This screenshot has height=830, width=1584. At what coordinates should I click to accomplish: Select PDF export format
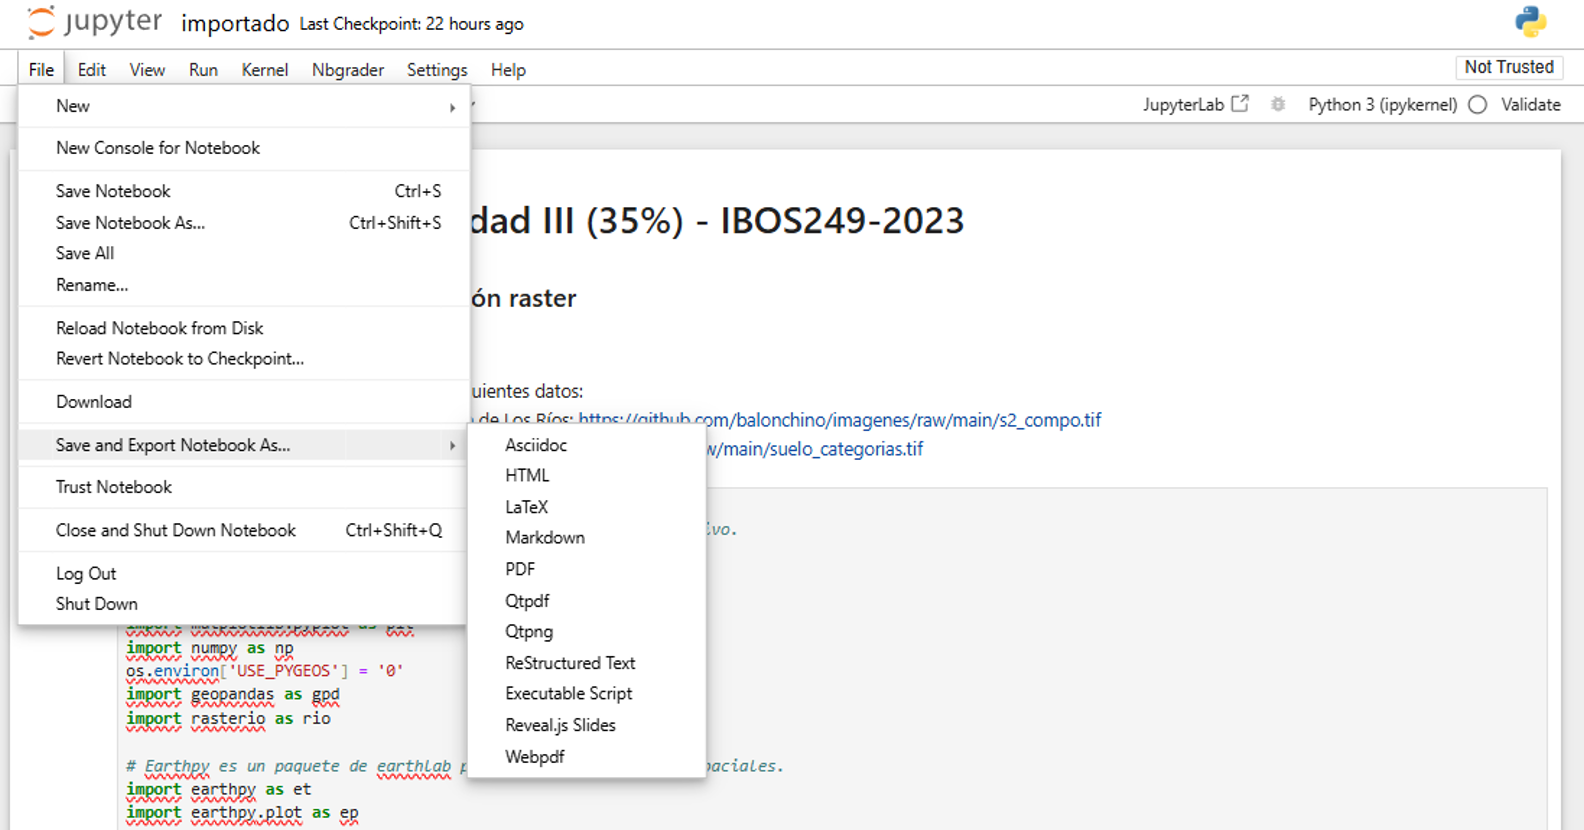click(520, 569)
